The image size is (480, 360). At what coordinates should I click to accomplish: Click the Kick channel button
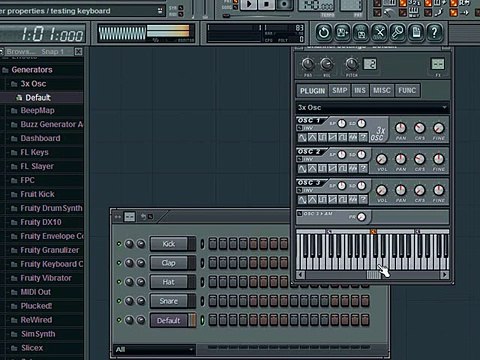pos(169,244)
